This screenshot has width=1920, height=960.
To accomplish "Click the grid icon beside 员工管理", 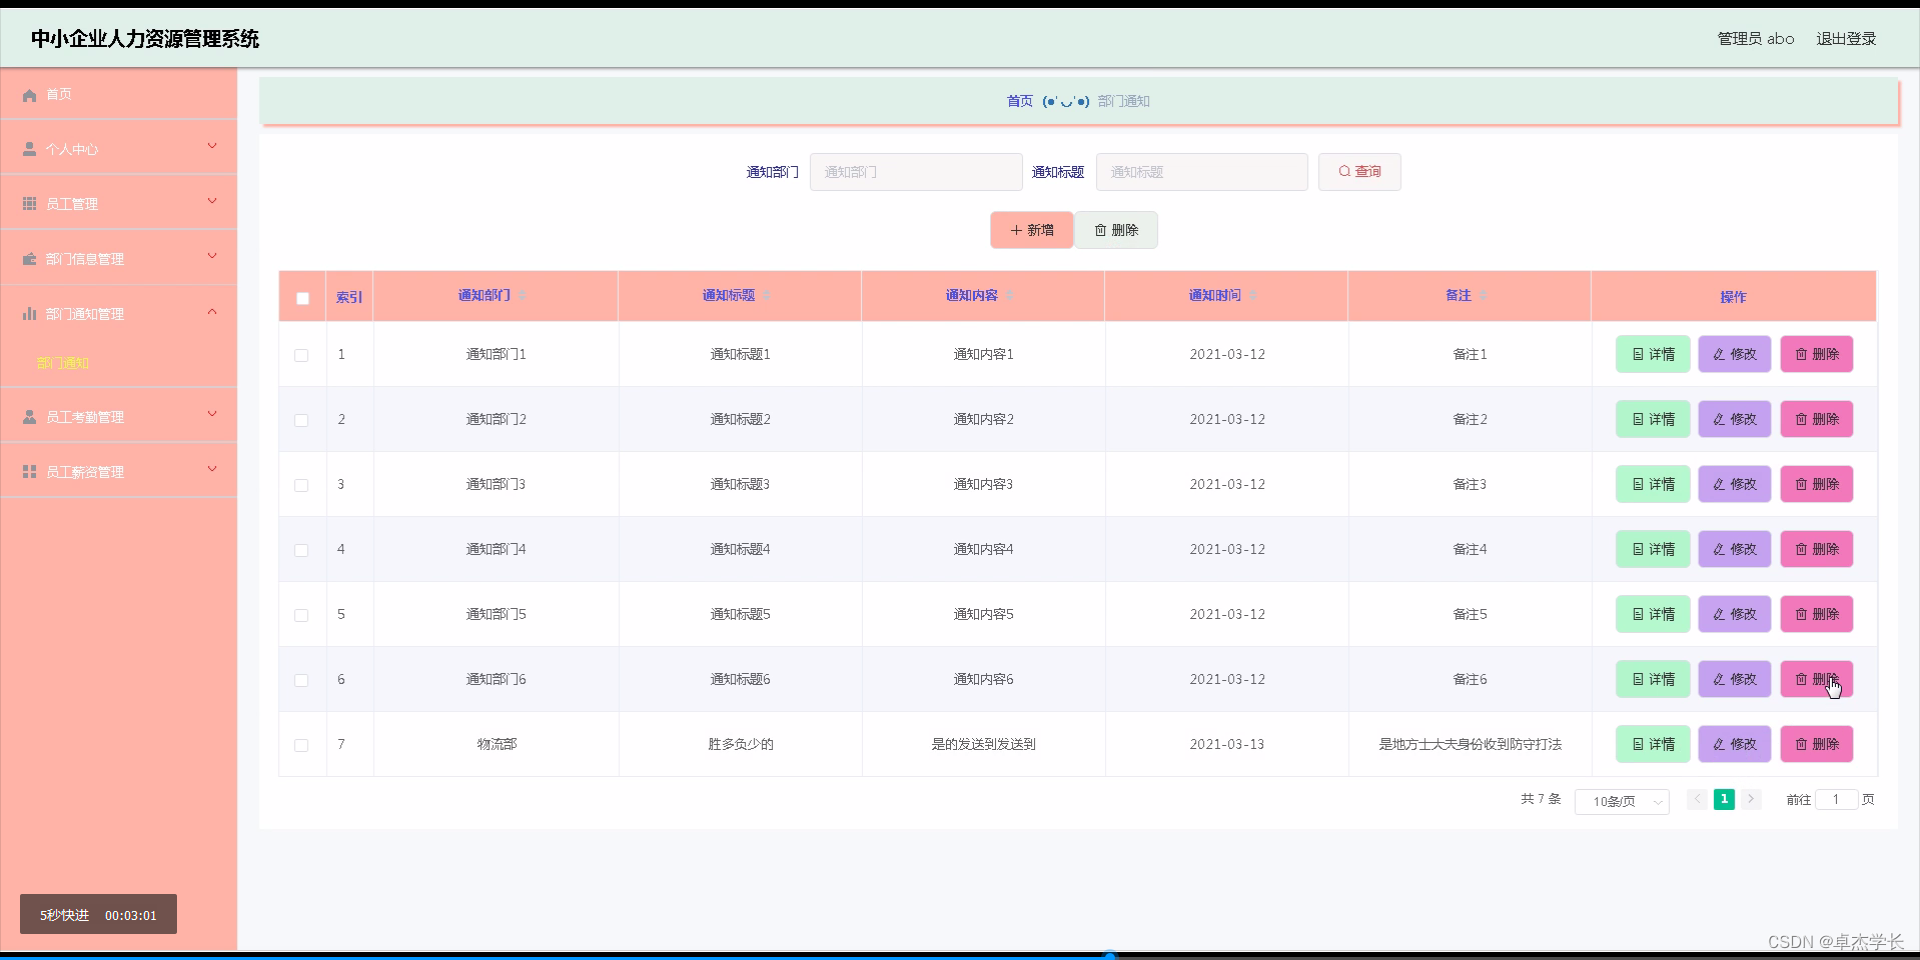I will pos(29,202).
